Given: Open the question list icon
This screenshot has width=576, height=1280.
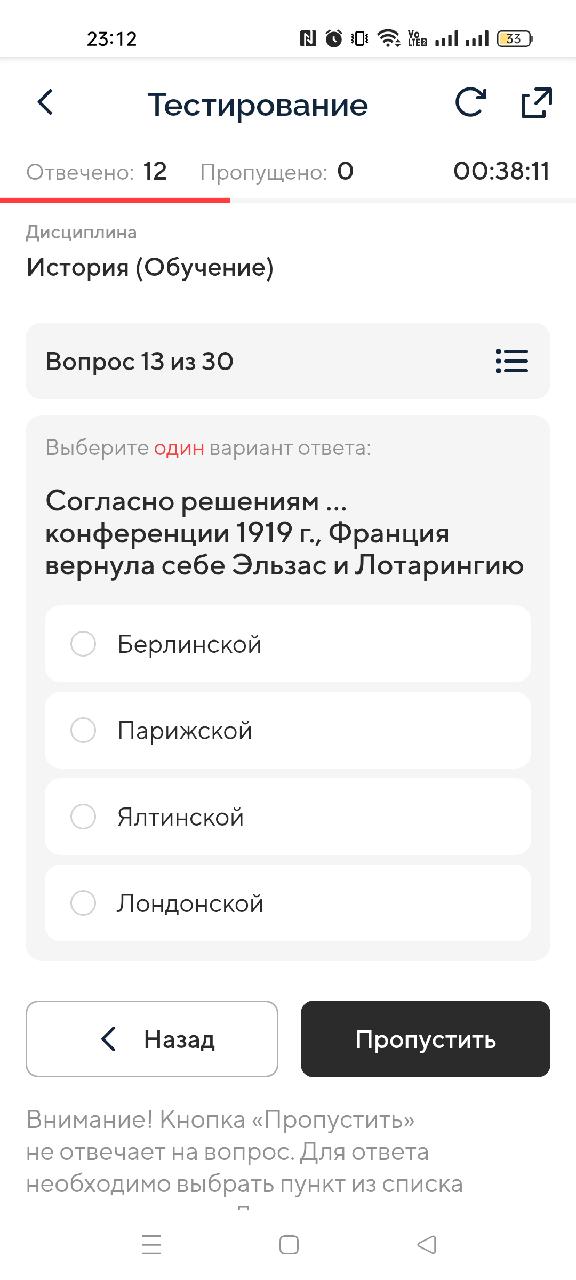Looking at the screenshot, I should [511, 361].
